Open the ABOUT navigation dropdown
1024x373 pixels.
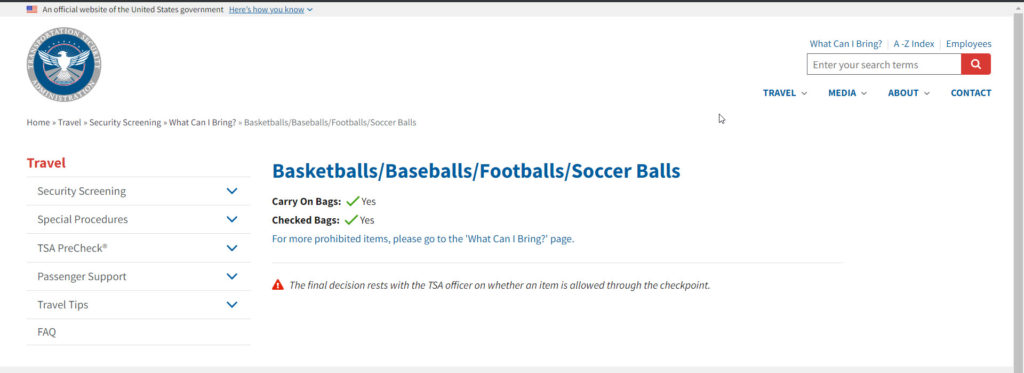(x=908, y=93)
